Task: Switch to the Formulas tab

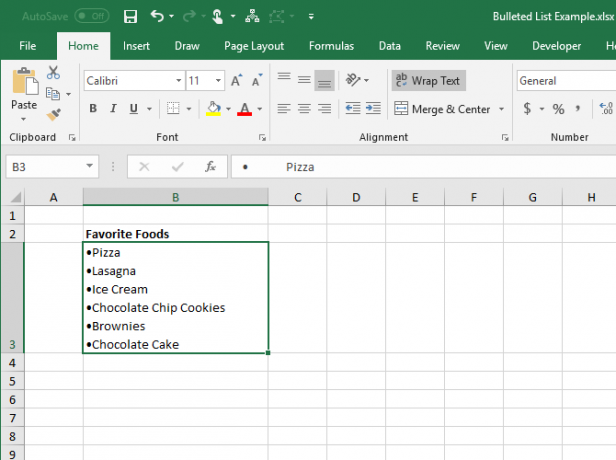Action: point(331,46)
